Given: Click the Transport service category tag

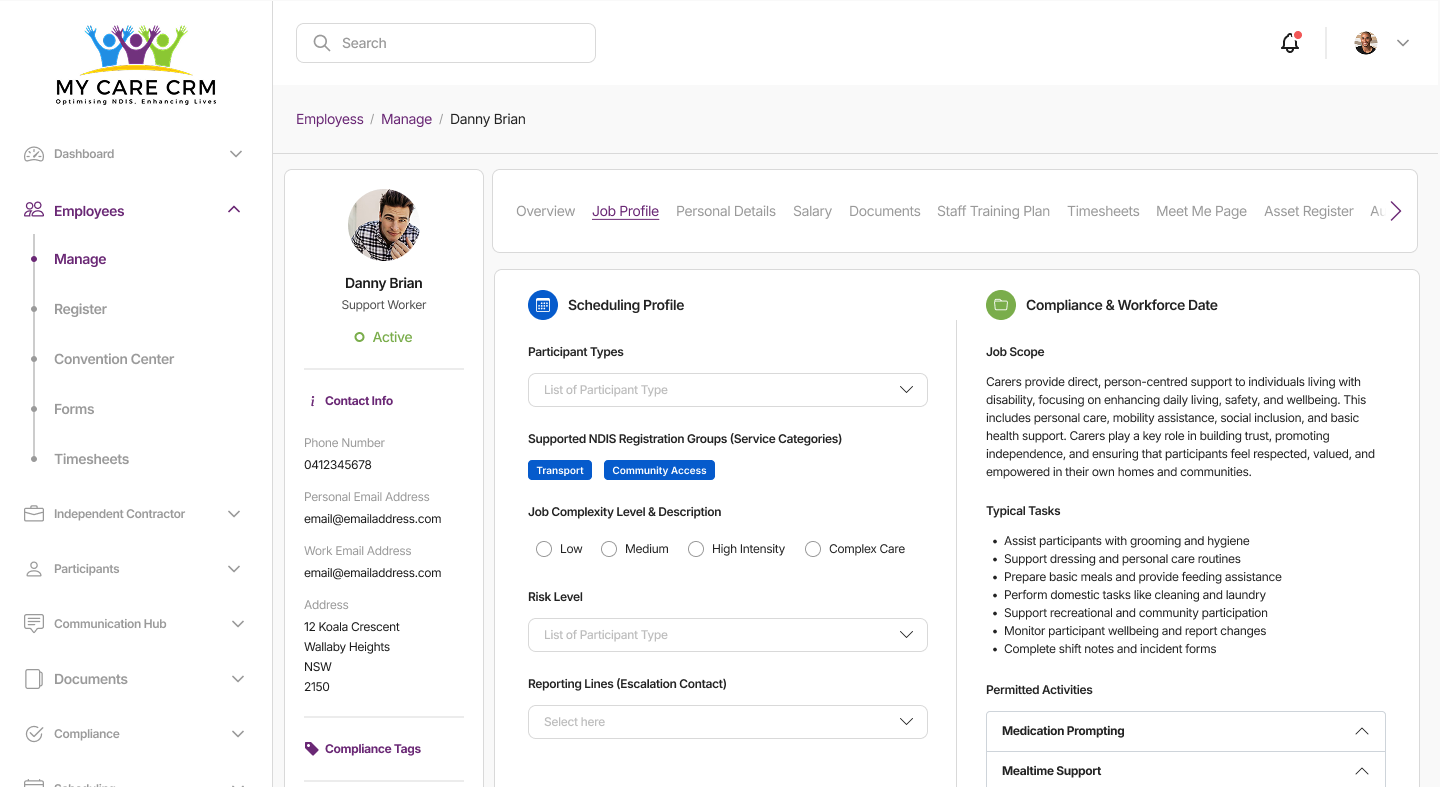Looking at the screenshot, I should click(560, 470).
